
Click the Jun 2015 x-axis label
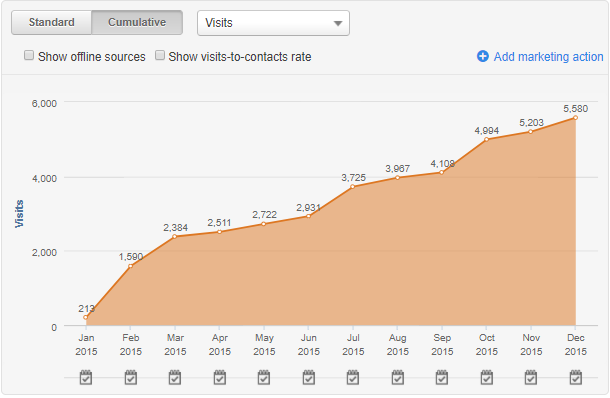click(x=309, y=345)
